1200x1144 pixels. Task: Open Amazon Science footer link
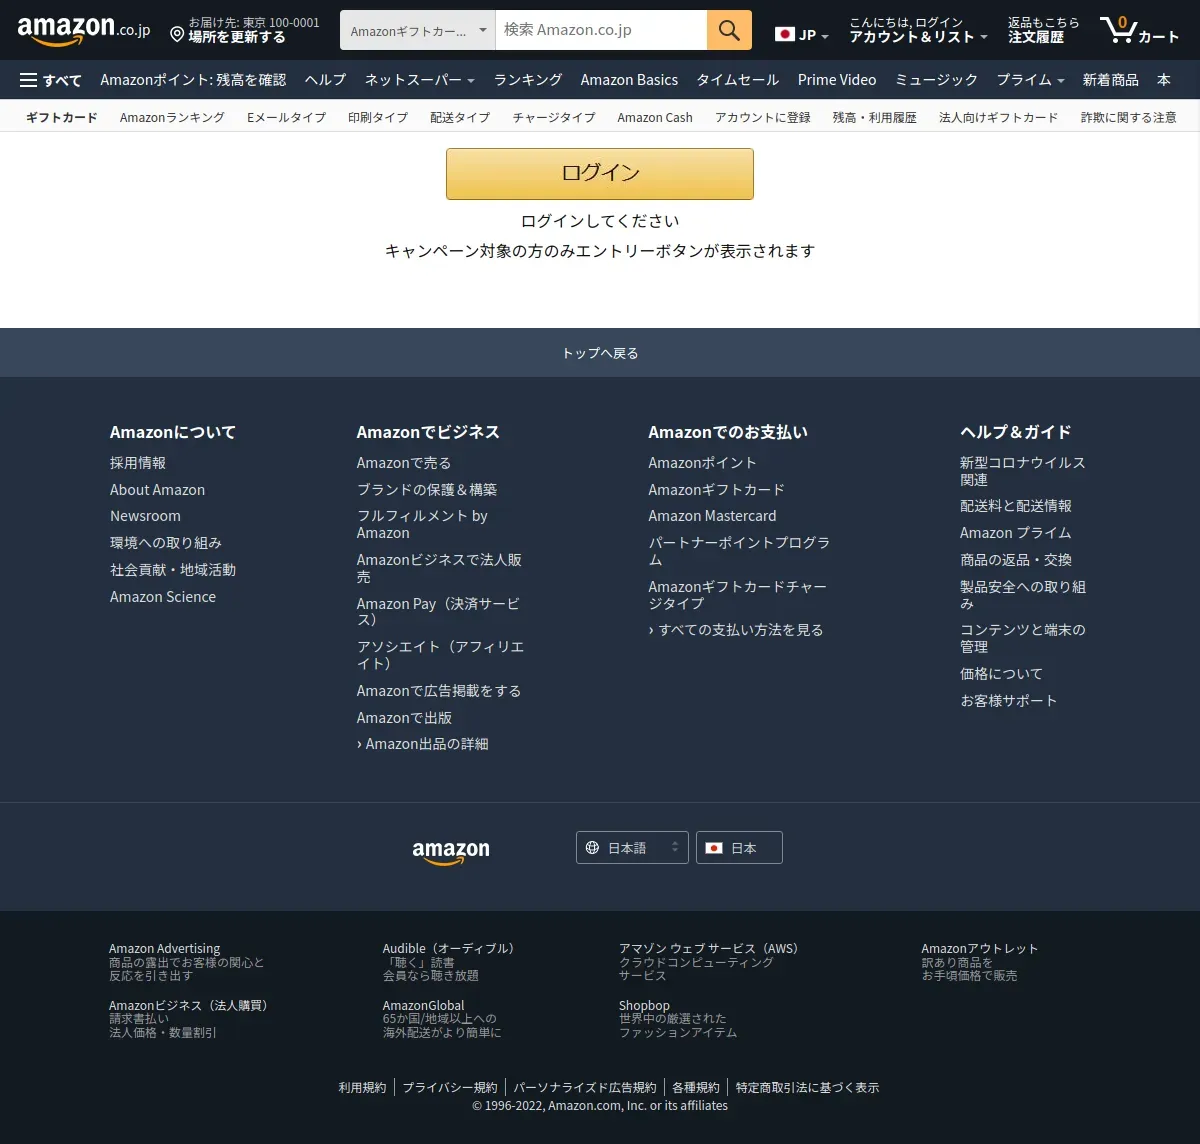tap(163, 597)
